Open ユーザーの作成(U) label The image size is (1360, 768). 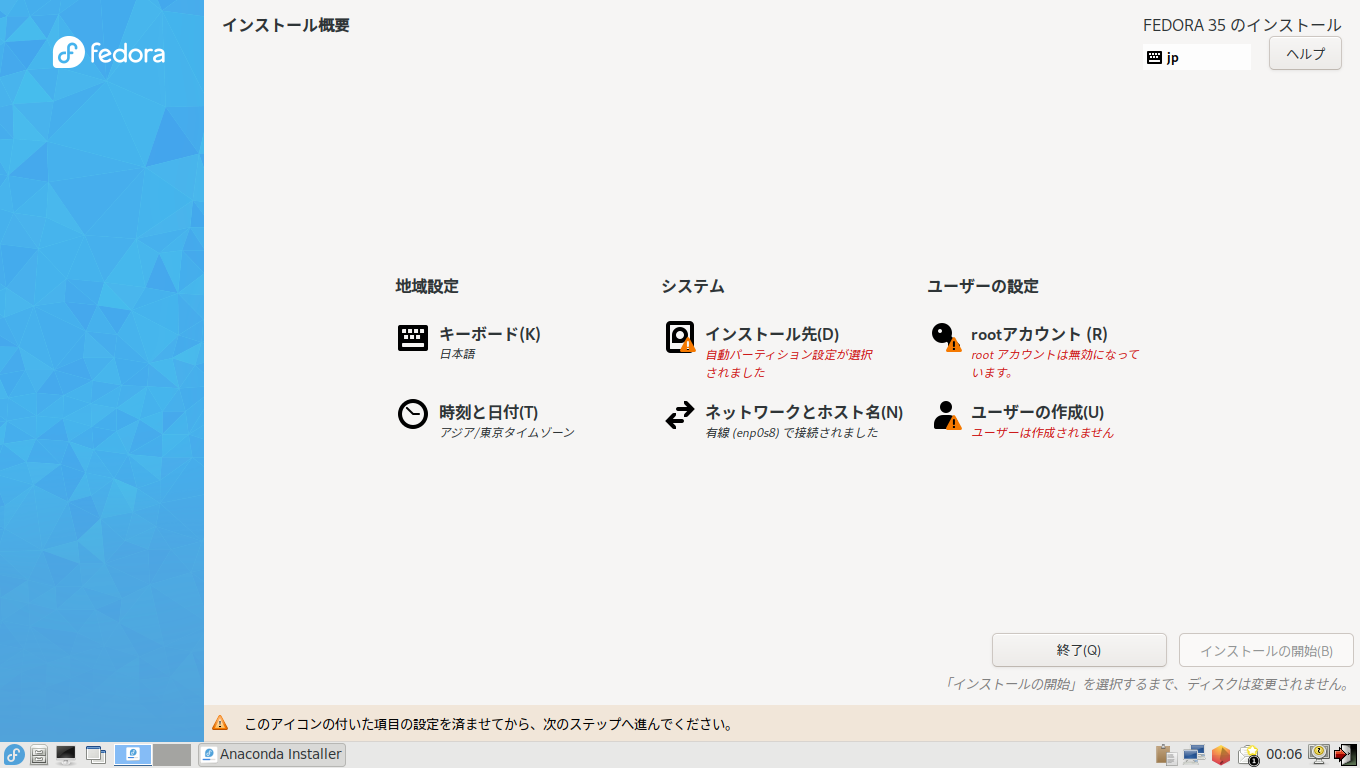1037,412
